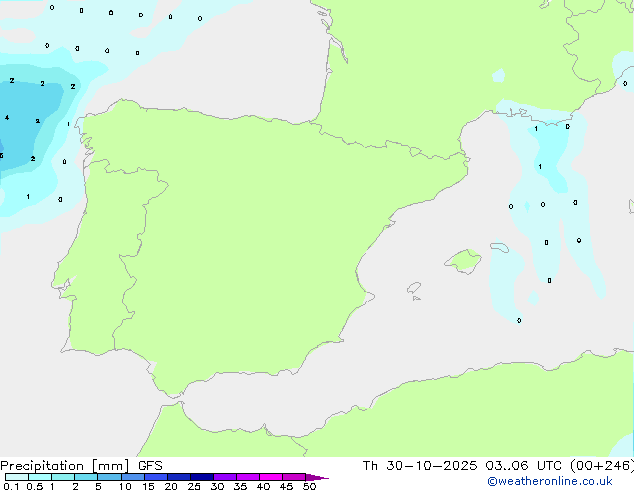Click the legend scale label "0.5"
Screen dimensions: 634x490
35,486
